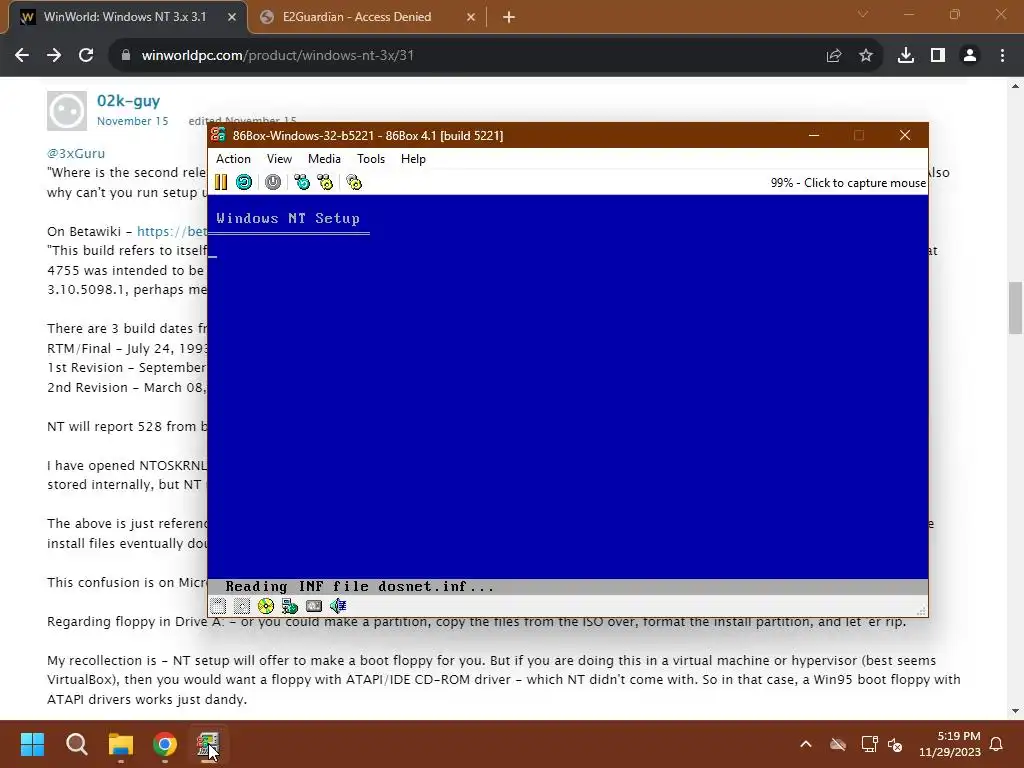Click the 86Box taskbar icon
The image size is (1024, 768).
(208, 744)
